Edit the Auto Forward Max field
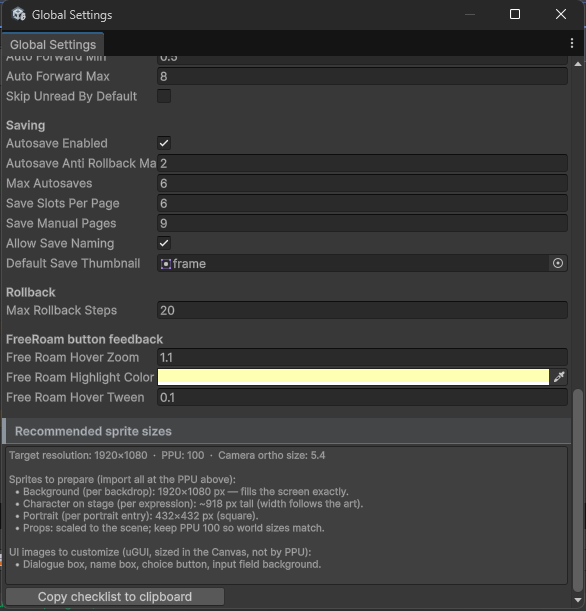The height and width of the screenshot is (611, 586). point(362,76)
